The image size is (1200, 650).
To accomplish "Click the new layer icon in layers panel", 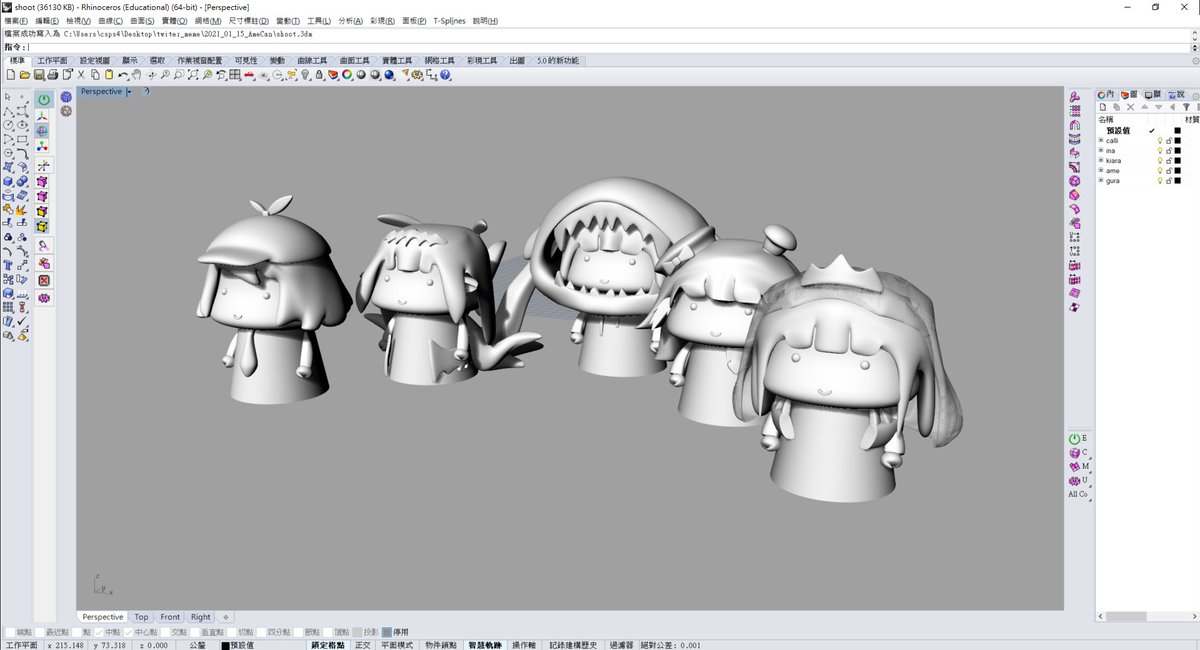I will (1103, 107).
